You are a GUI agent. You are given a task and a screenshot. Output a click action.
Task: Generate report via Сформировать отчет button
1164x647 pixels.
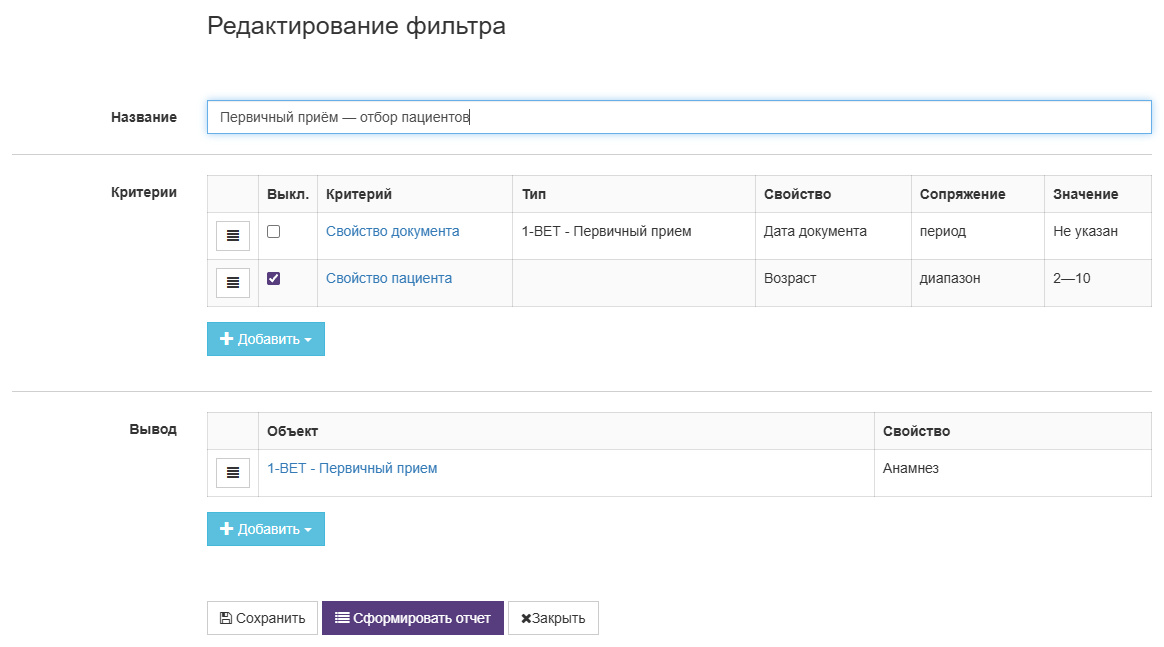click(x=413, y=618)
